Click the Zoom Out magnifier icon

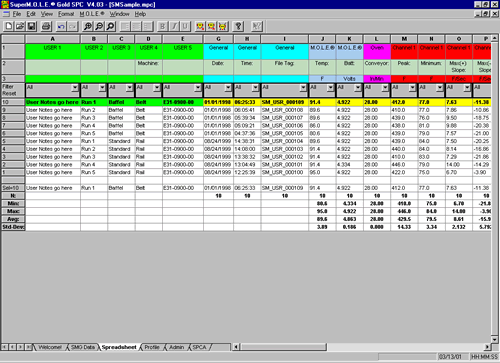point(99,26)
